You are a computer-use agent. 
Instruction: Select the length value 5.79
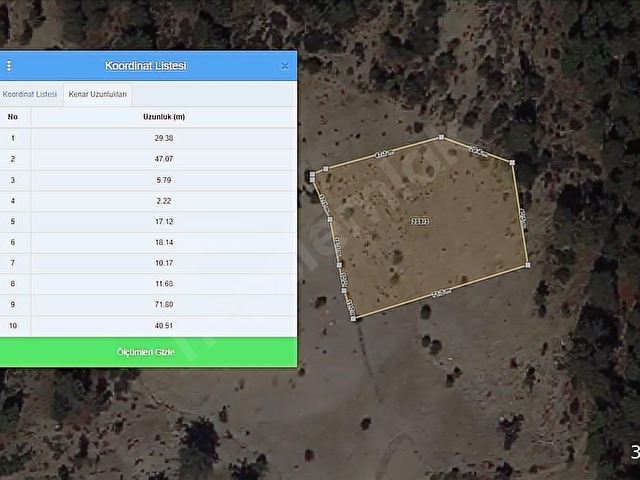[x=164, y=180]
